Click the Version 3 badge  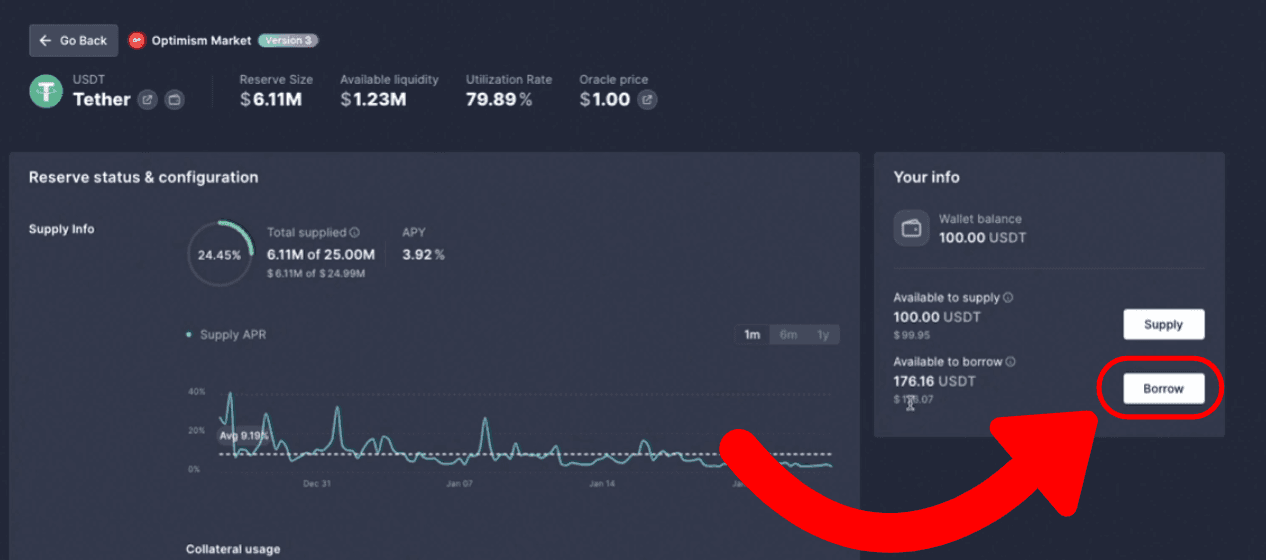pyautogui.click(x=288, y=41)
